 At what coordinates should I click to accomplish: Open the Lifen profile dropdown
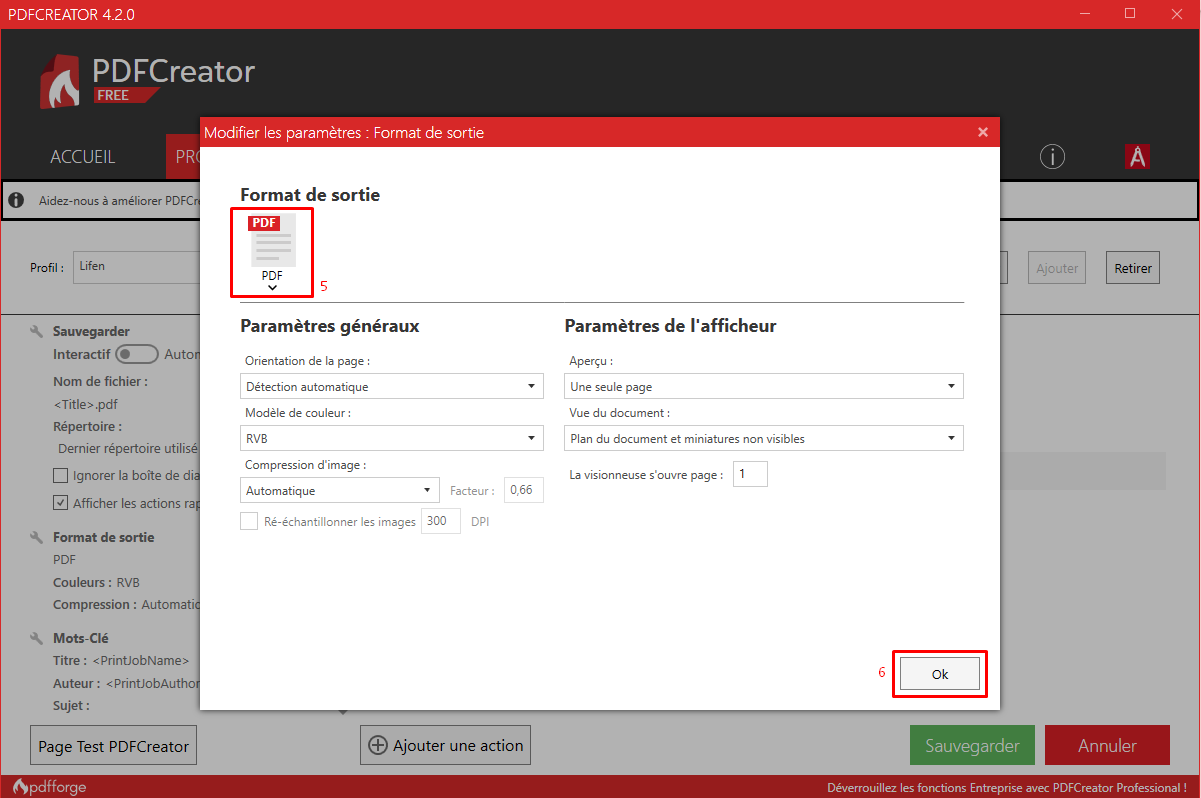[x=137, y=267]
